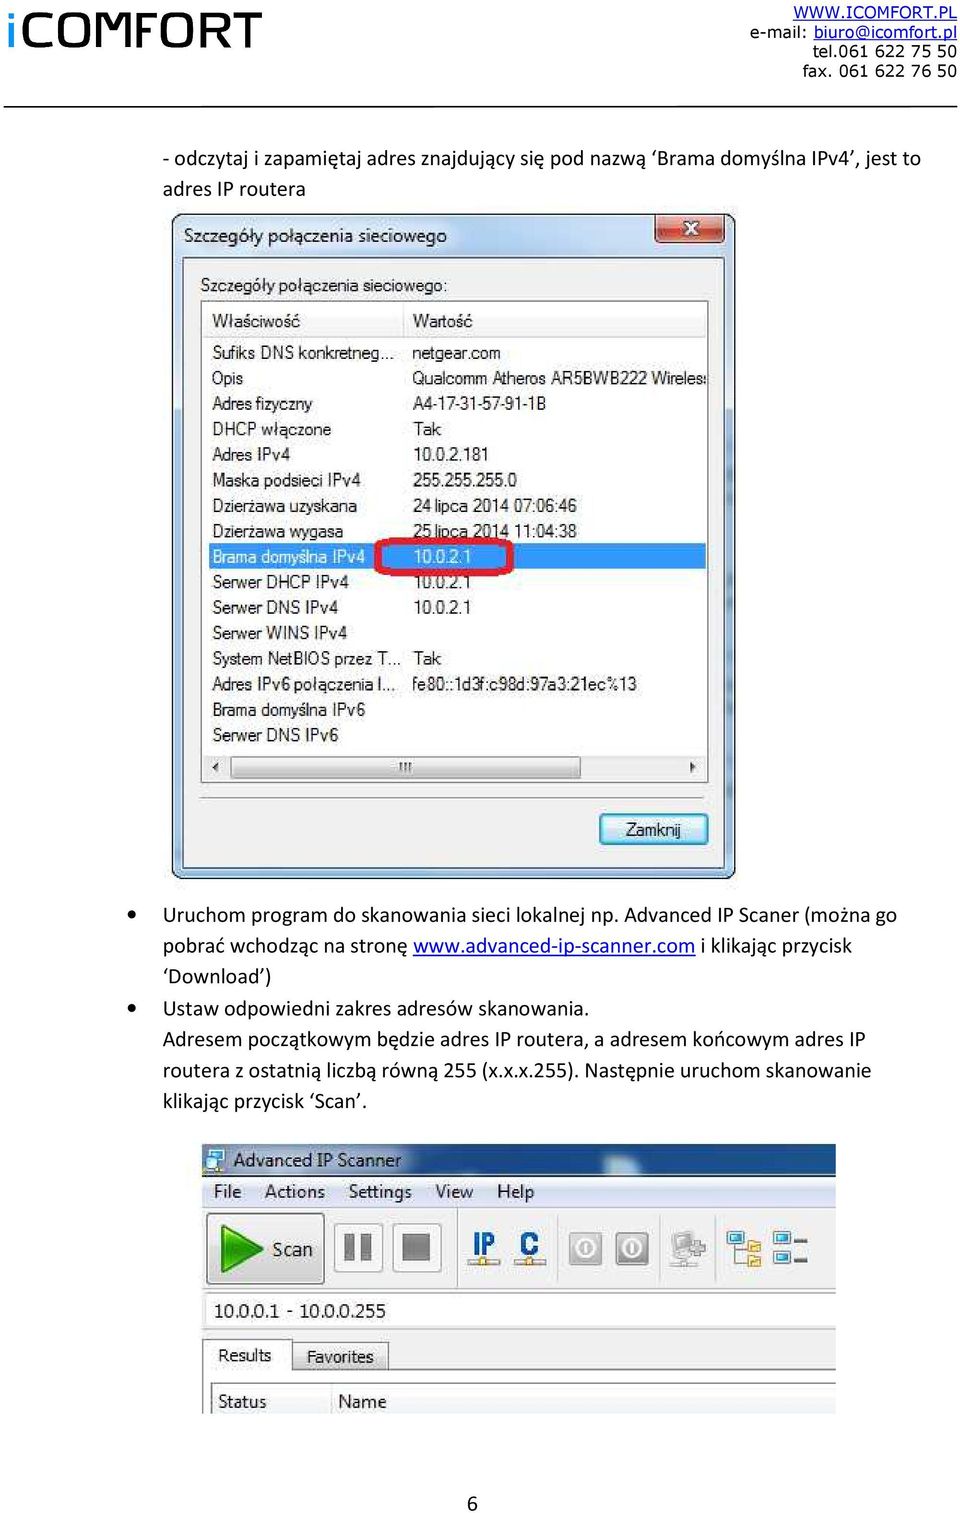The height and width of the screenshot is (1513, 960).
Task: Open the File menu
Action: 227,1191
